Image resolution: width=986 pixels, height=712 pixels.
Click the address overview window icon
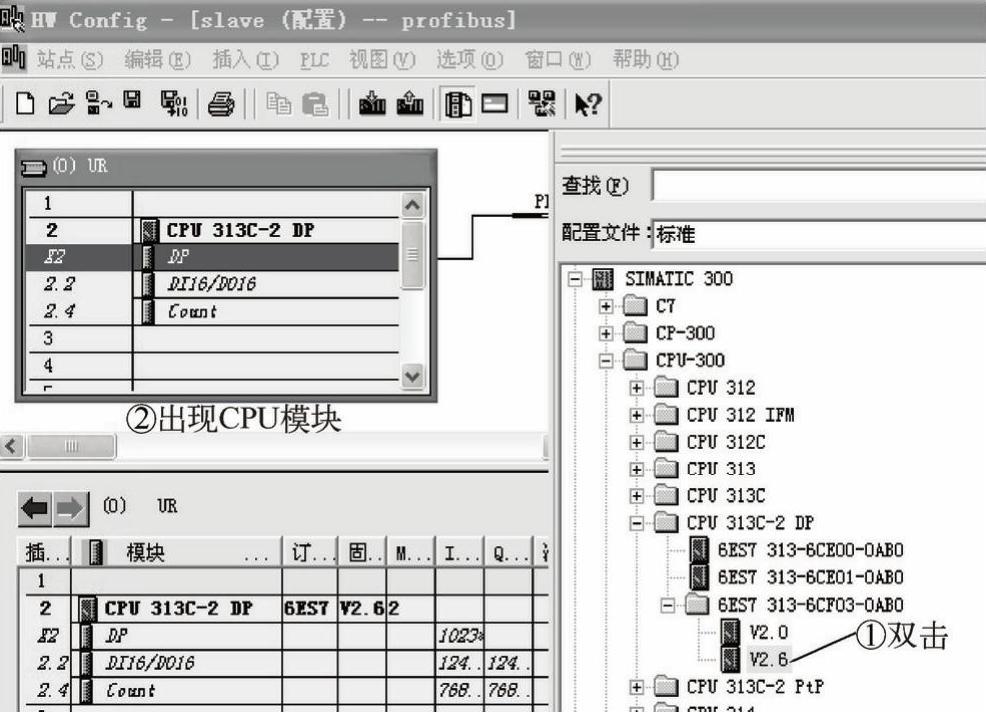tap(495, 103)
